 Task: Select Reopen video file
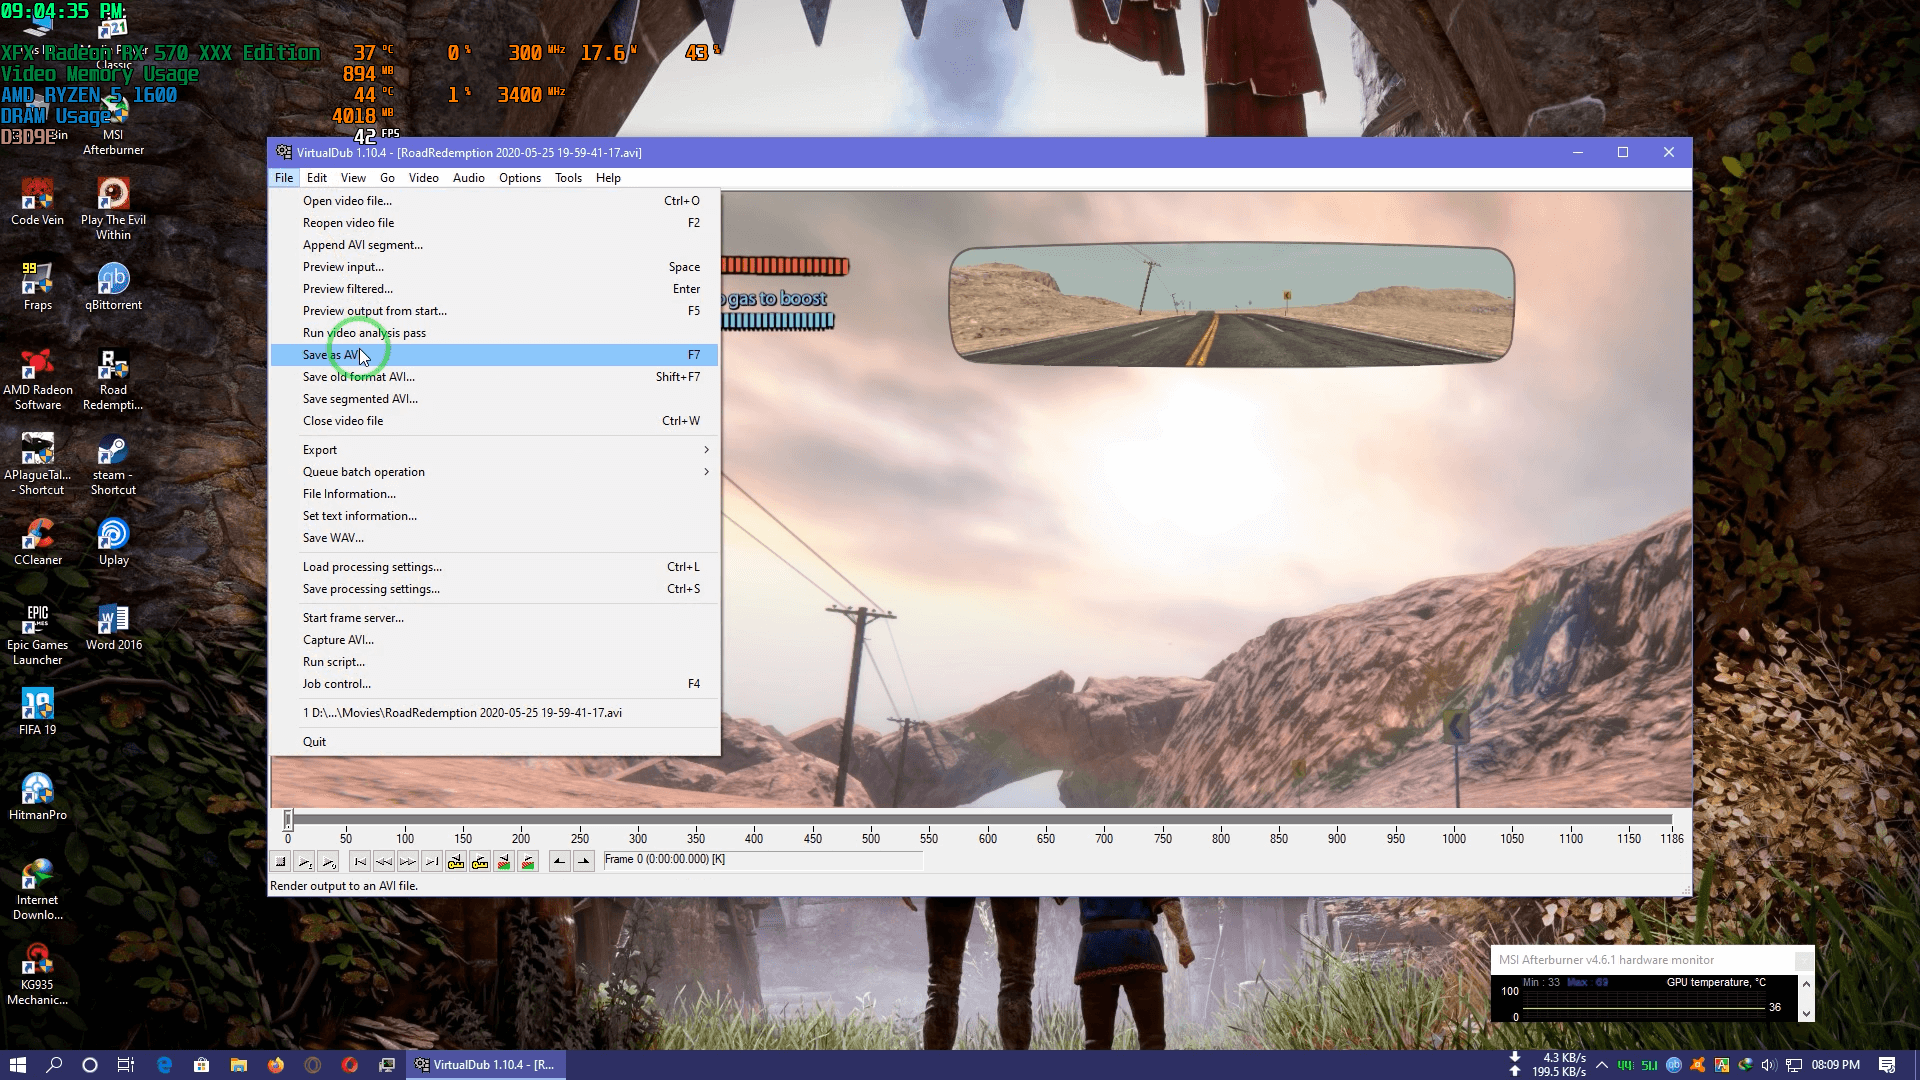494,223
